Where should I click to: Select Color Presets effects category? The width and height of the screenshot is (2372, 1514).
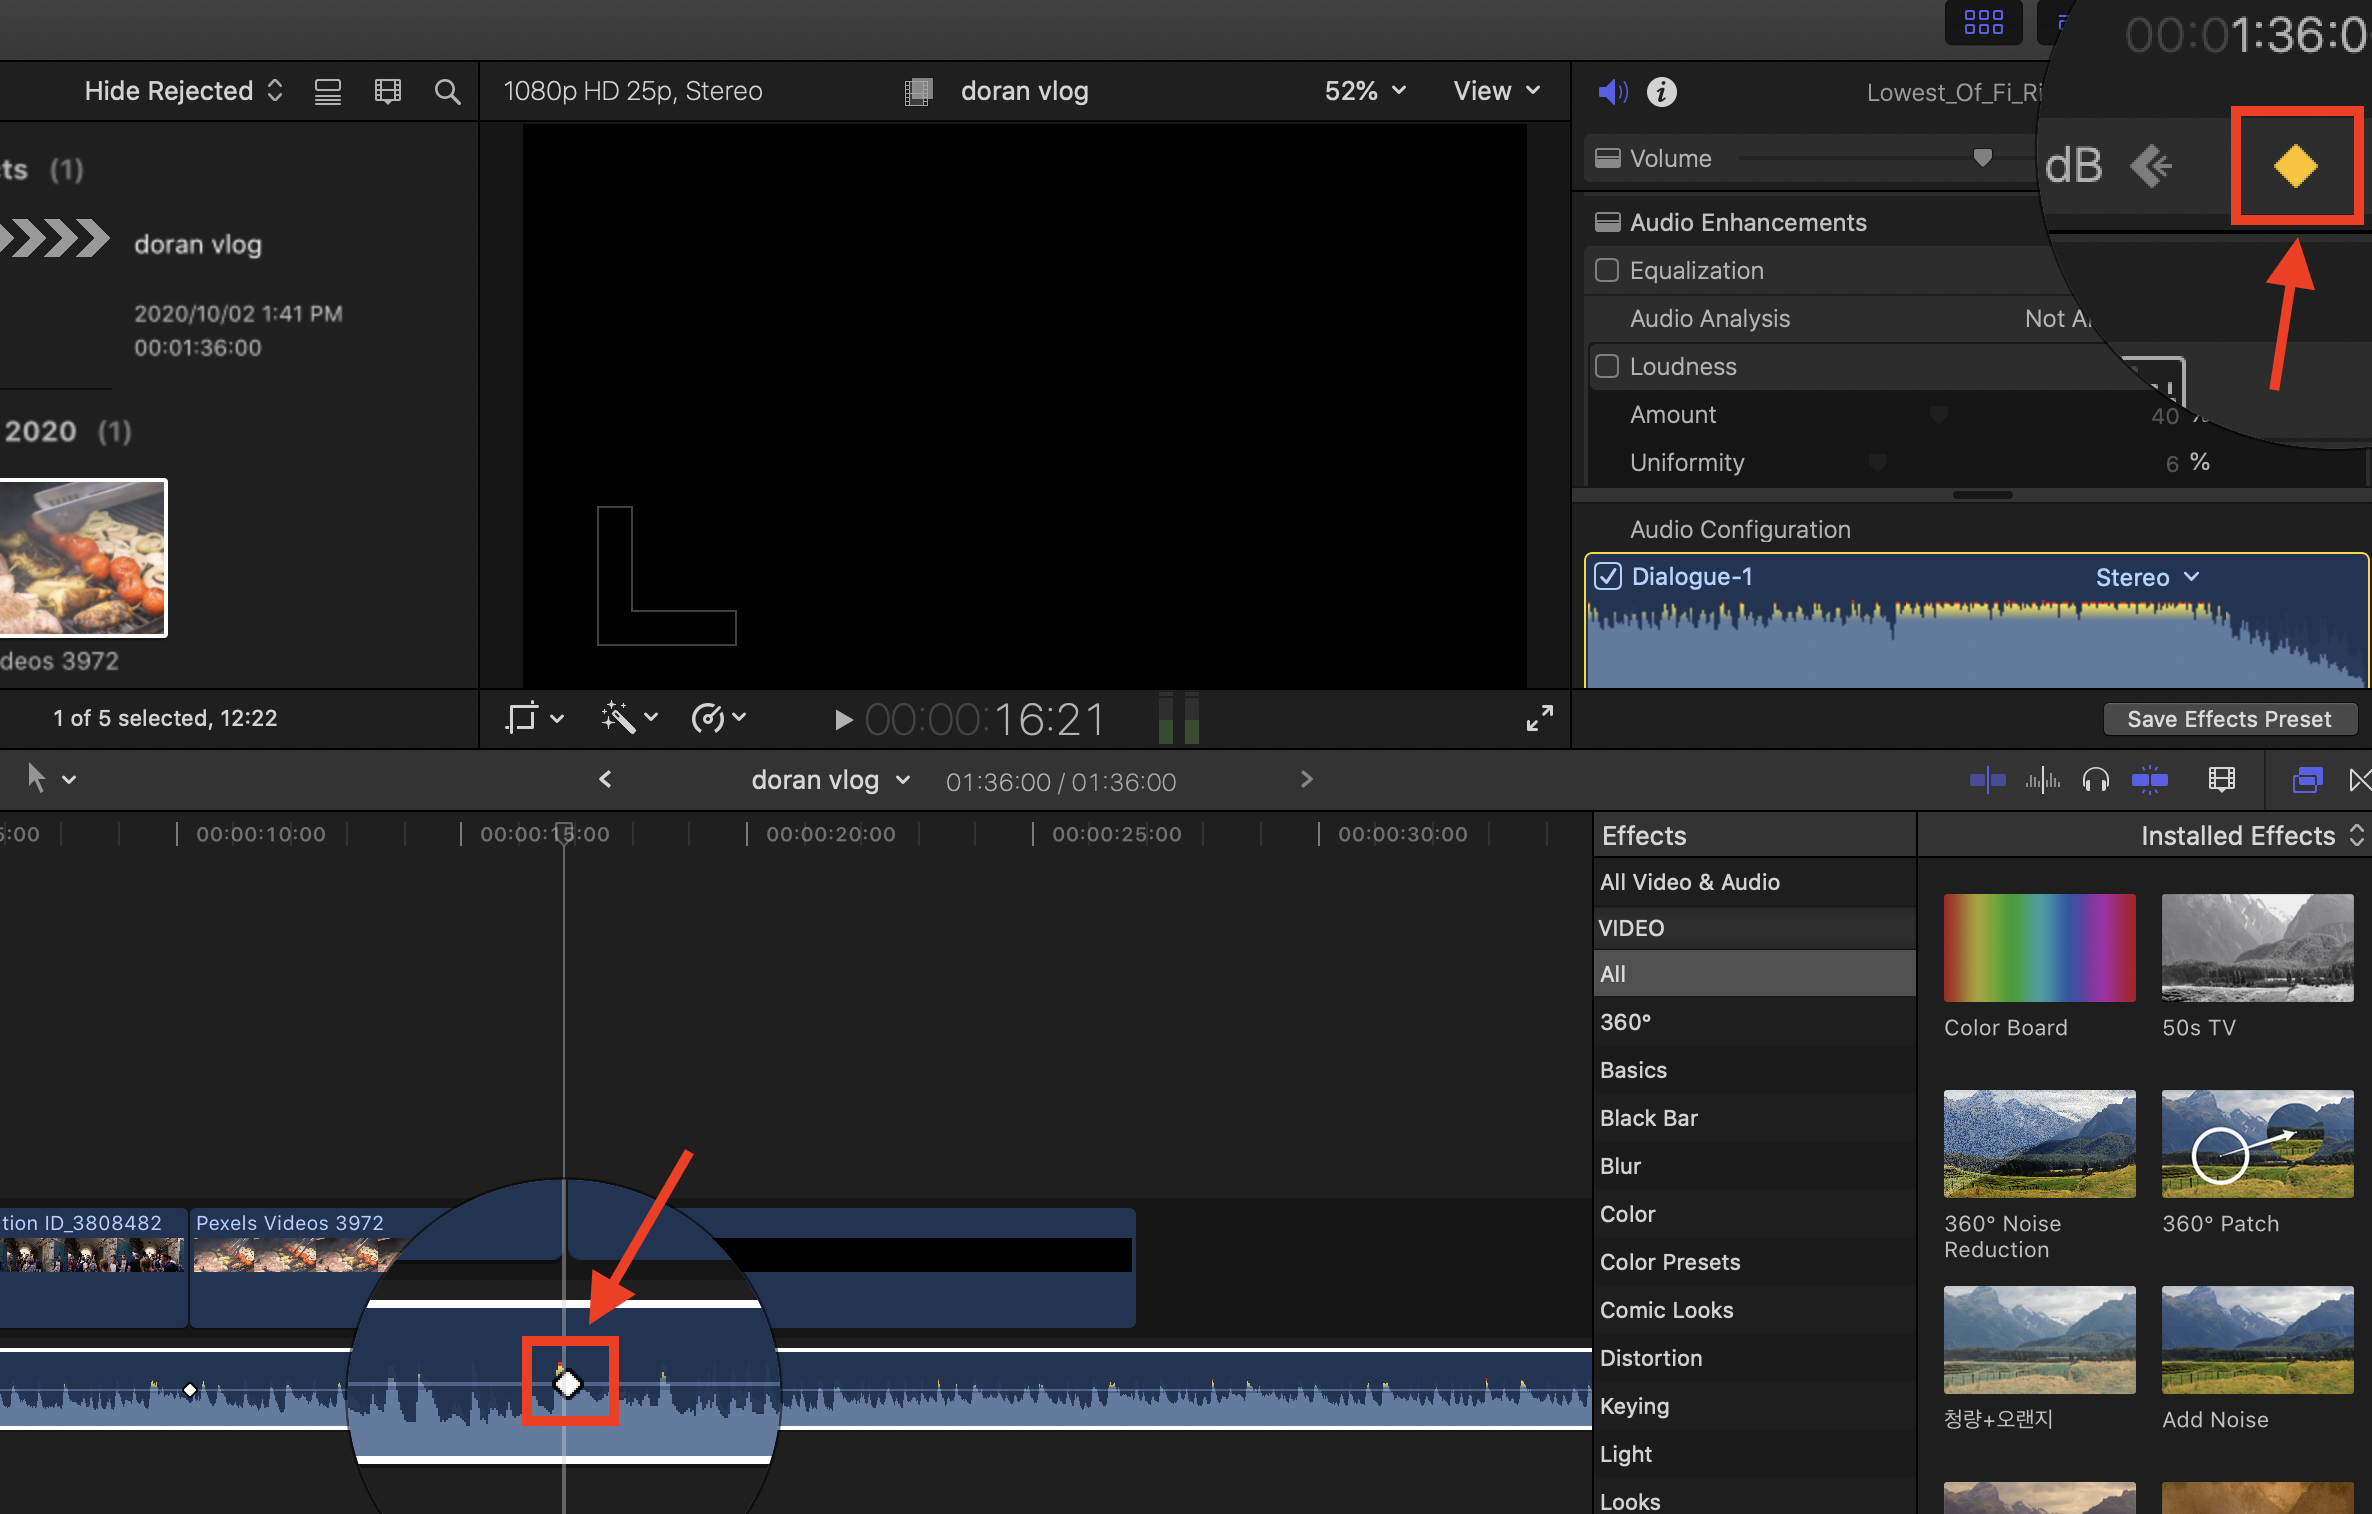(1669, 1262)
